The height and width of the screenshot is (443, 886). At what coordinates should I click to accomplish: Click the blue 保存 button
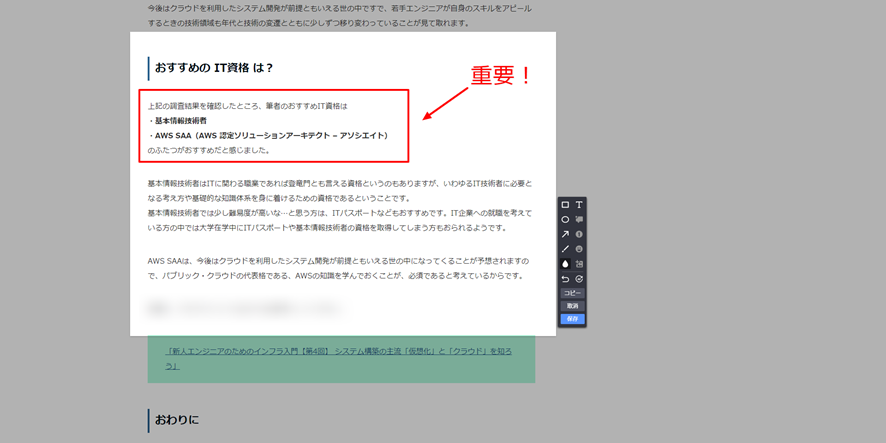pyautogui.click(x=572, y=319)
